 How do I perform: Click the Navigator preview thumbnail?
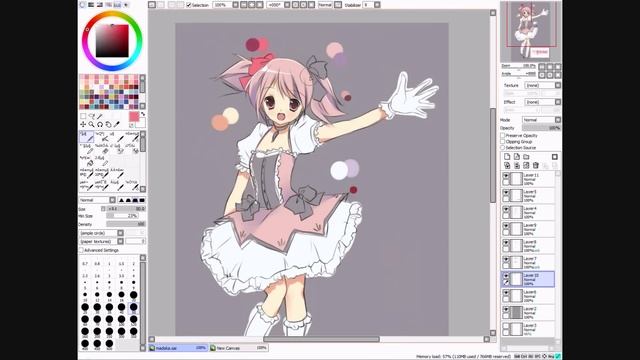531,31
